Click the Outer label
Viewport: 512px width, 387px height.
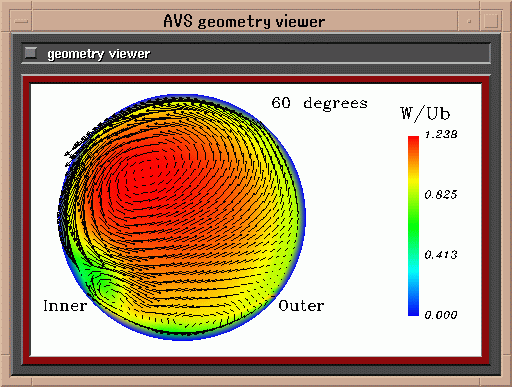pyautogui.click(x=301, y=306)
